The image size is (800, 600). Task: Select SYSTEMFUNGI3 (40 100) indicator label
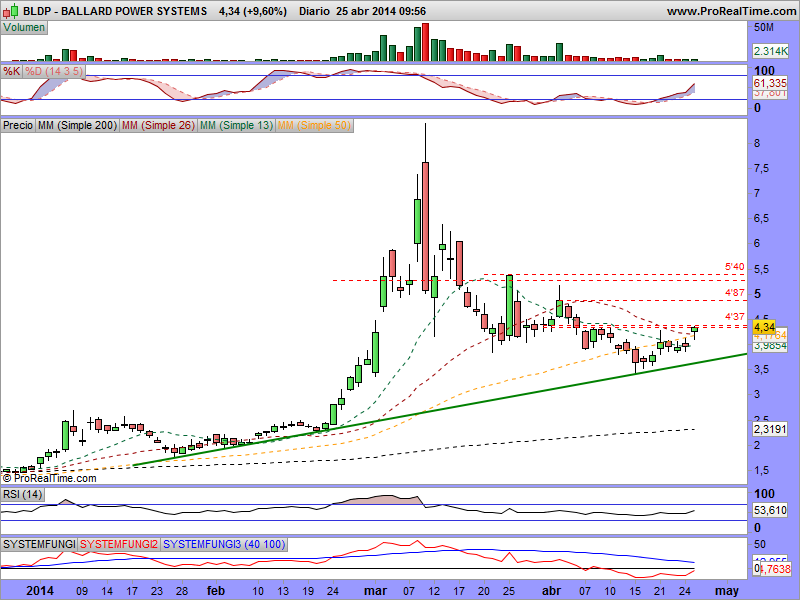(224, 544)
